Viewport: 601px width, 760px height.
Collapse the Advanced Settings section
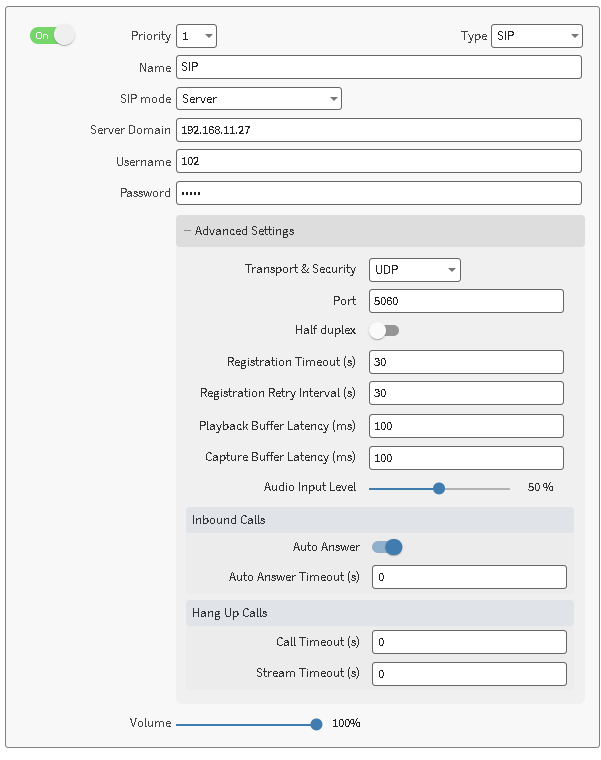[x=240, y=231]
